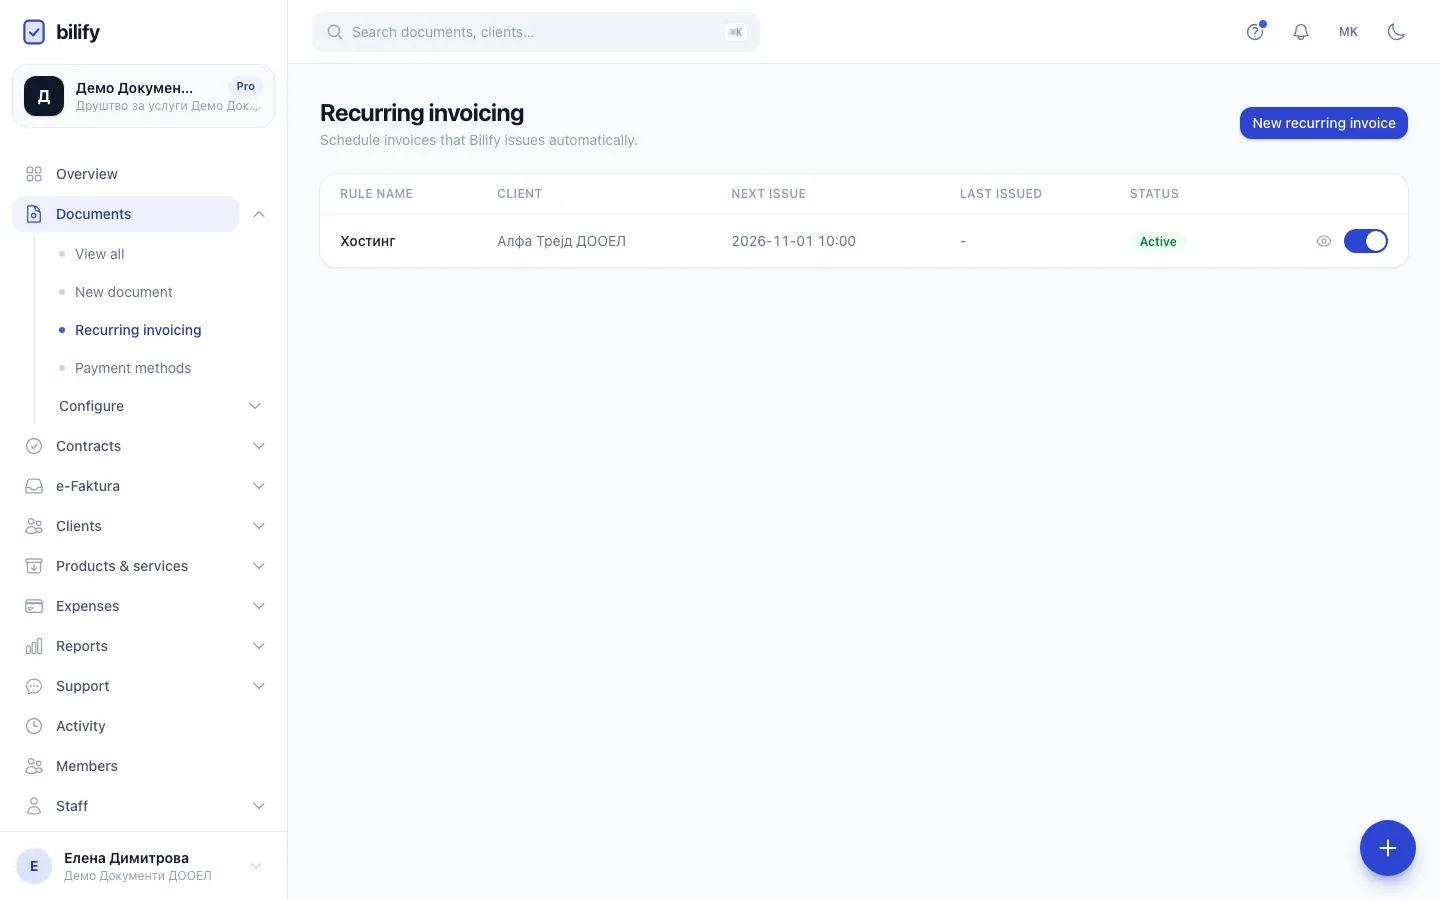Open the Хостинг rule name
1440x900 pixels.
point(368,241)
